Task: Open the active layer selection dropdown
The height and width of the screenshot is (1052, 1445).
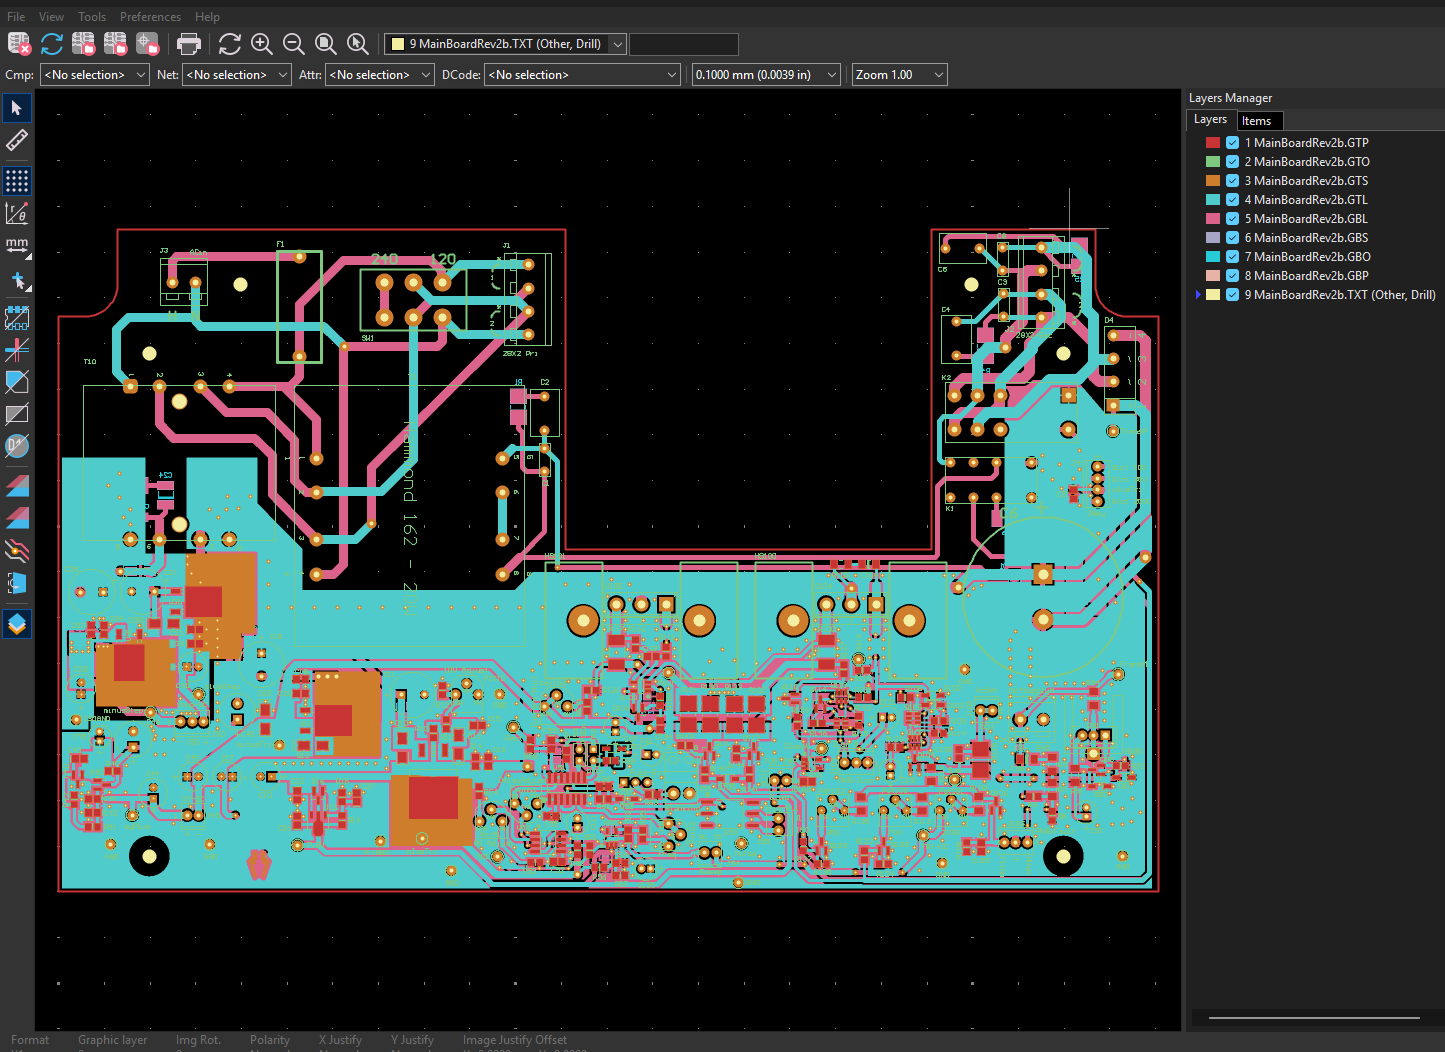Action: (506, 44)
